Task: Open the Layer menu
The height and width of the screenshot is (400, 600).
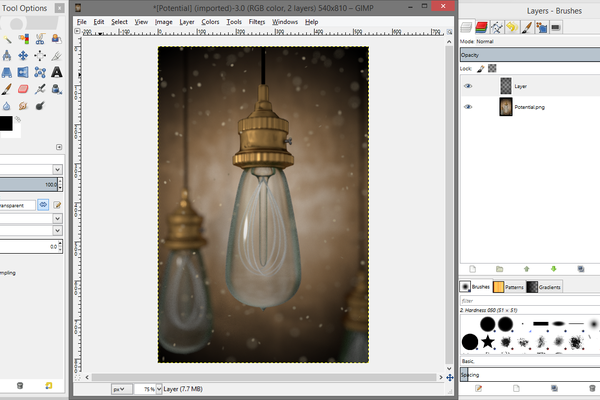Action: point(187,22)
